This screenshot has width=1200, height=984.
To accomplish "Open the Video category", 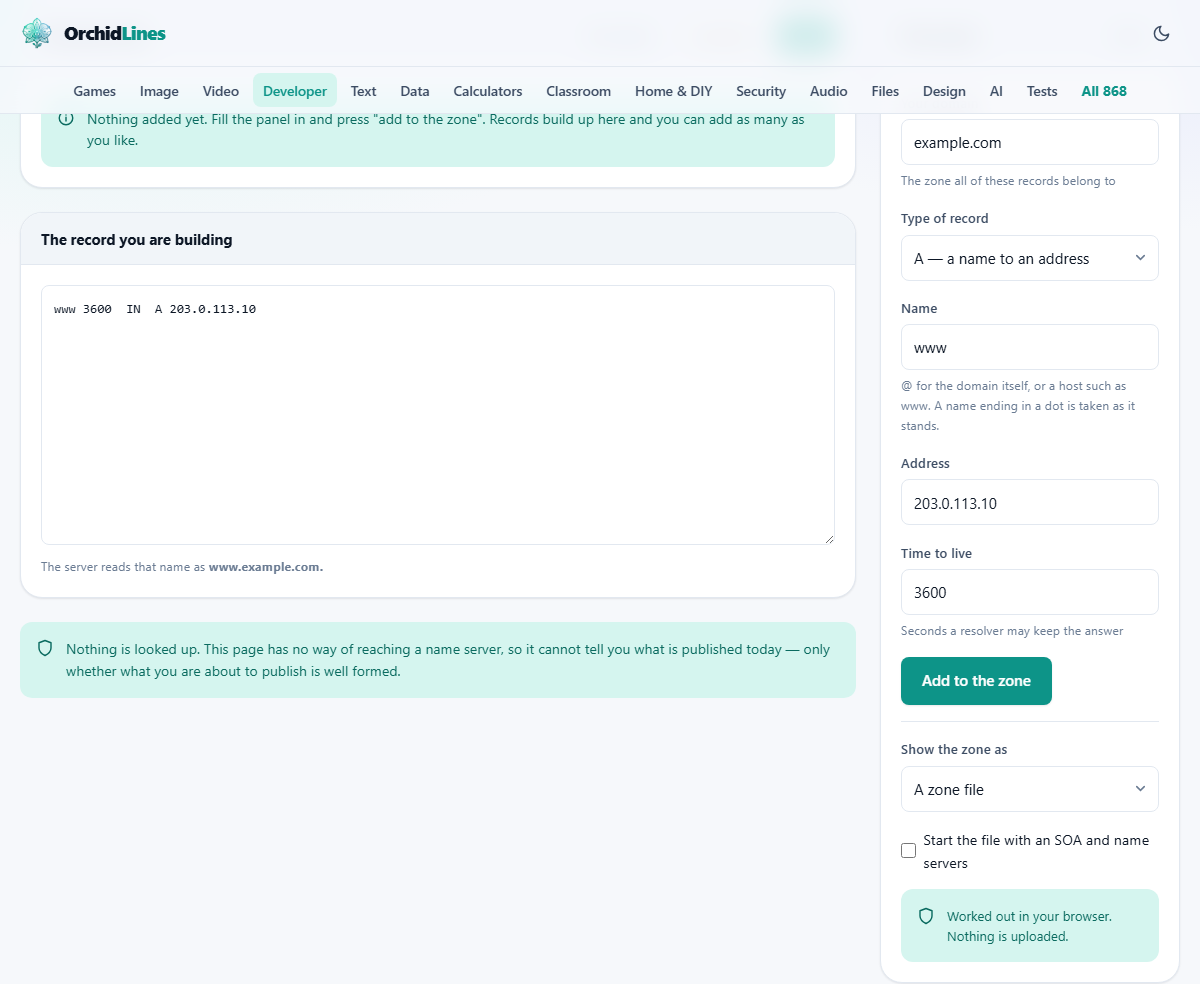I will 221,91.
